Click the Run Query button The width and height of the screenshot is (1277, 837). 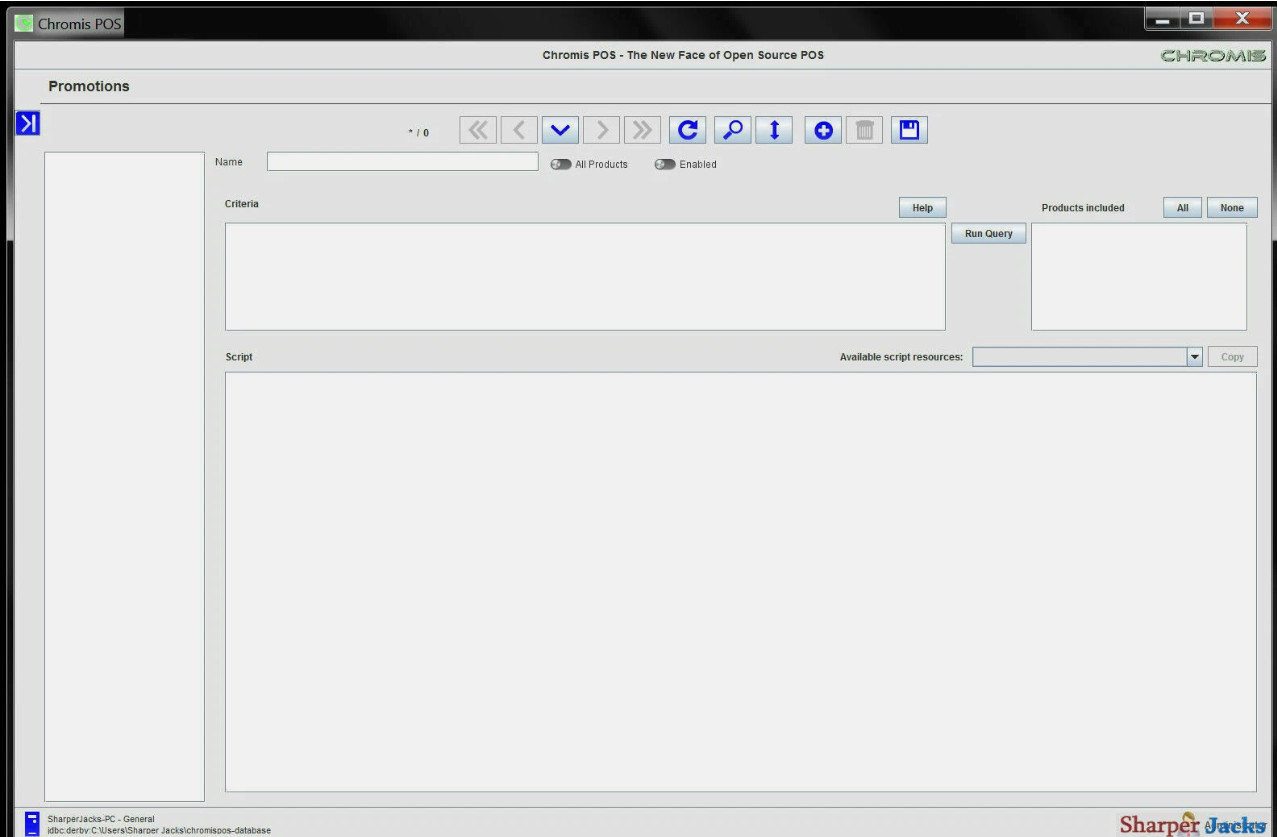pos(988,233)
